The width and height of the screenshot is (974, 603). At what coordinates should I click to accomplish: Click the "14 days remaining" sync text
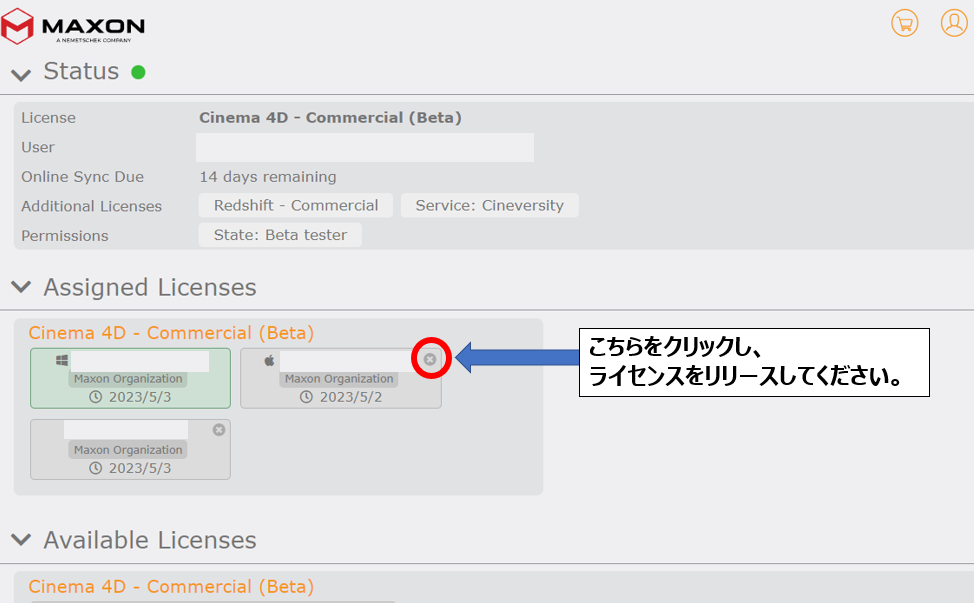(268, 177)
